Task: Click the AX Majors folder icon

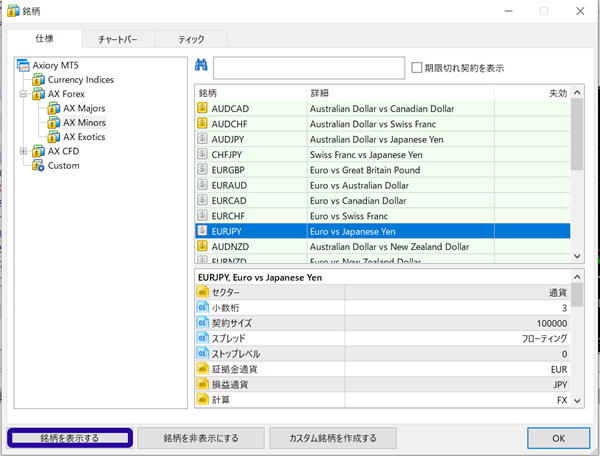Action: click(x=54, y=108)
